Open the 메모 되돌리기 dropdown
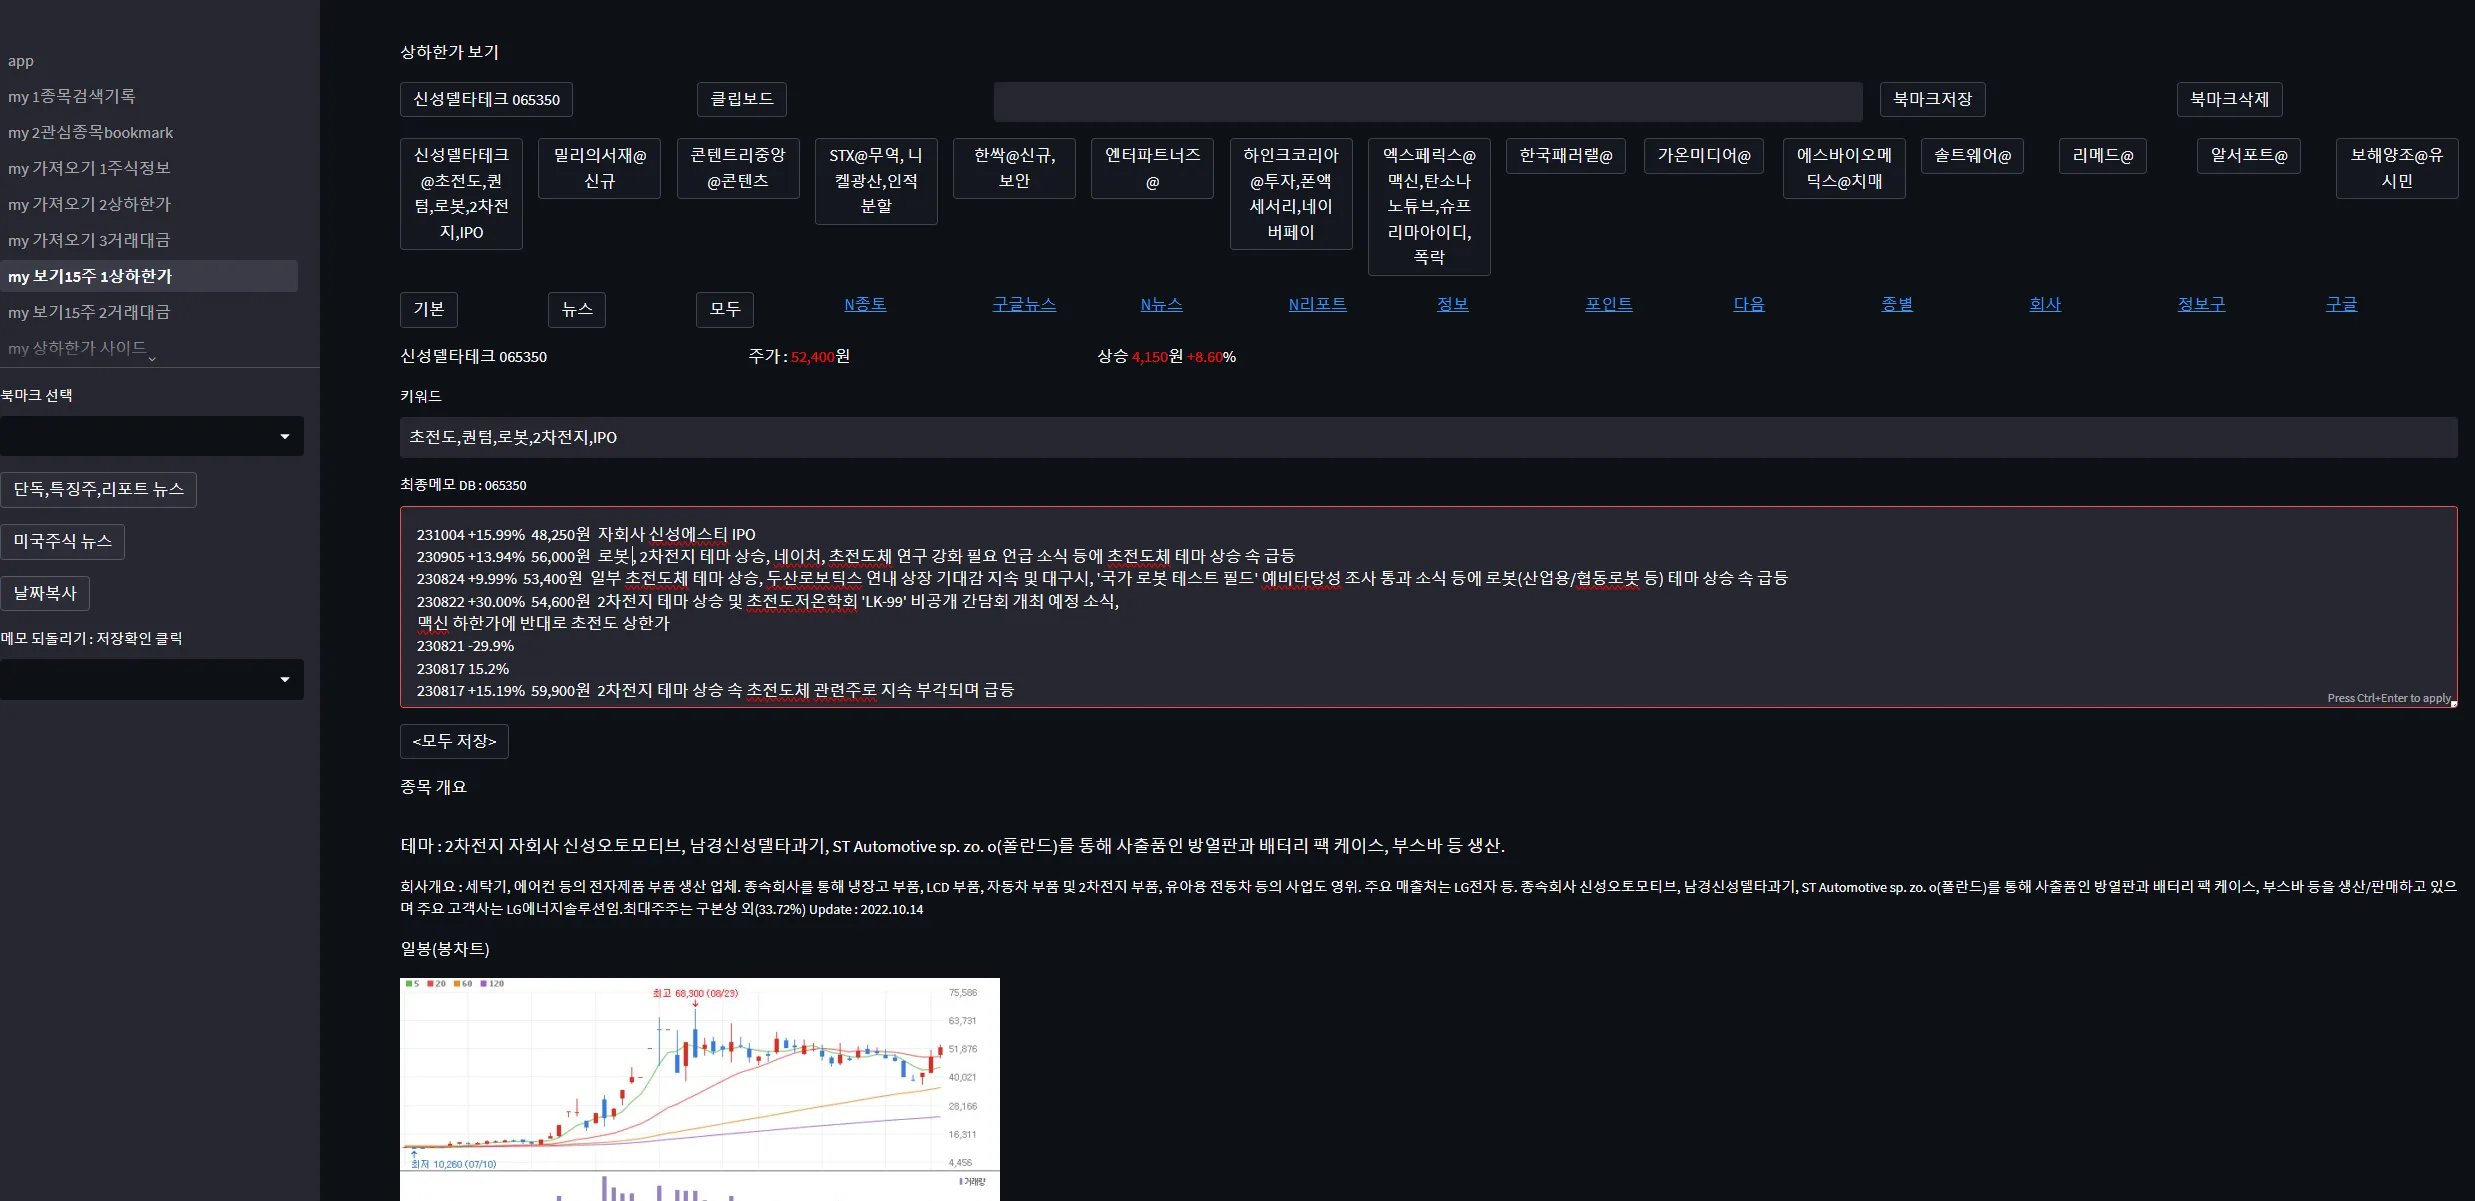 click(x=150, y=680)
